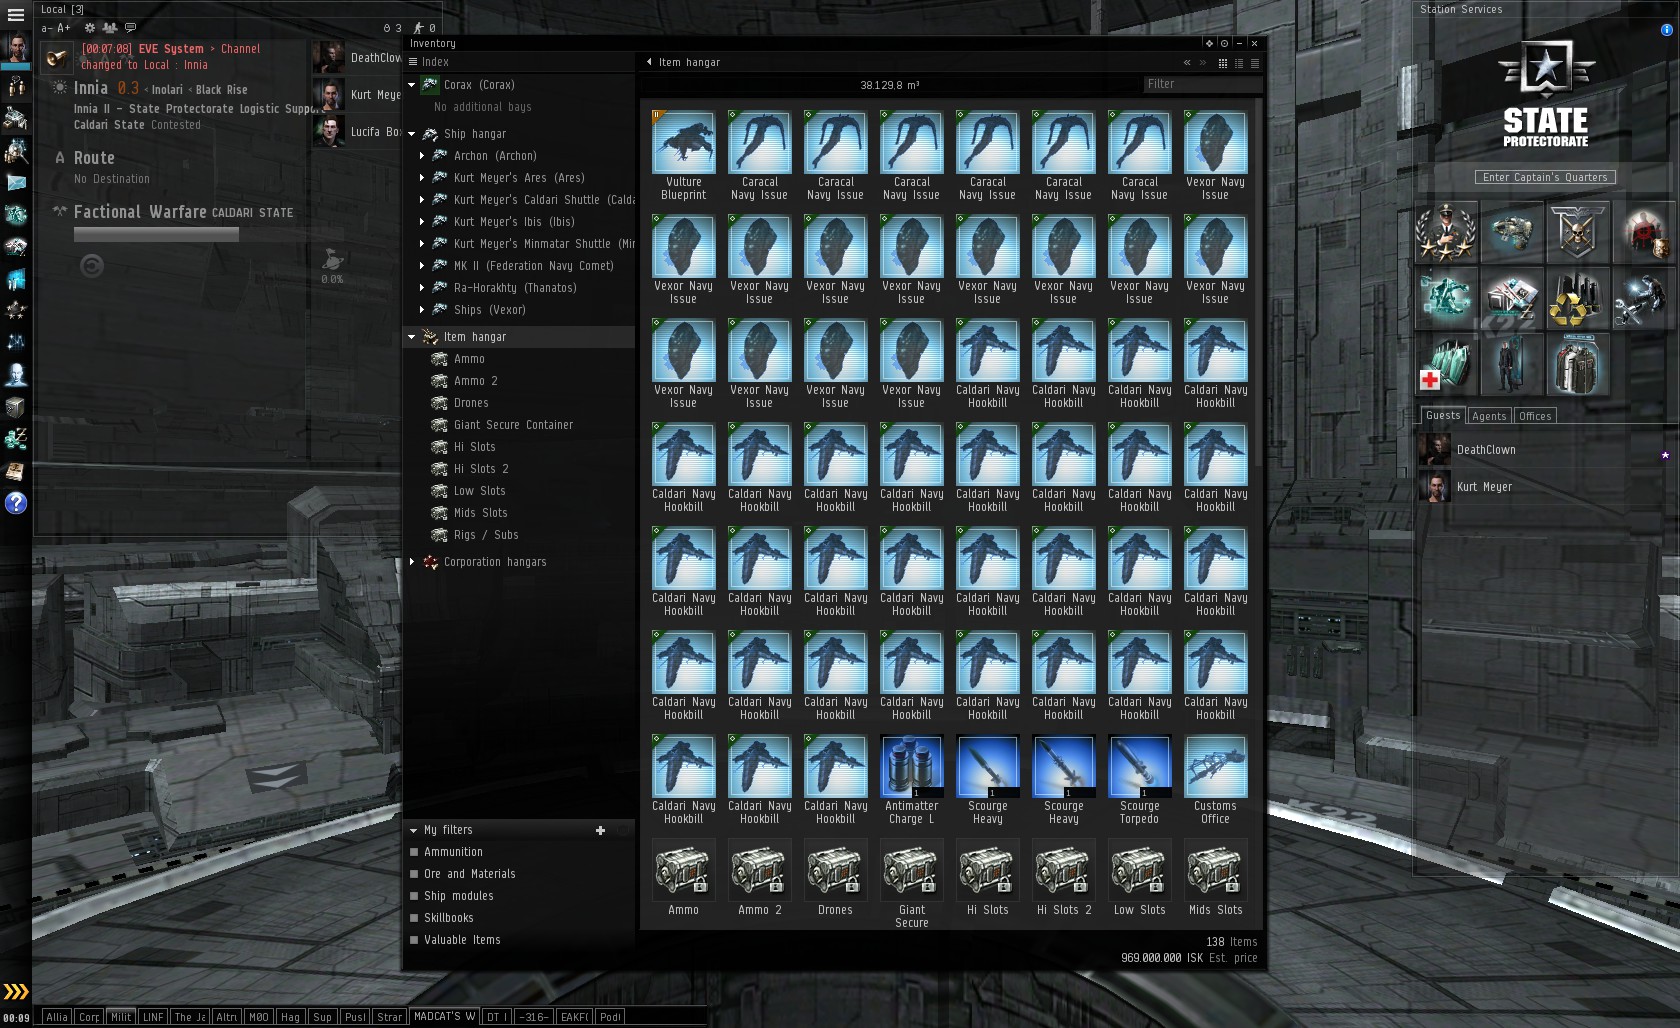1680x1028 pixels.
Task: Switch to the Agents tab
Action: [1488, 416]
